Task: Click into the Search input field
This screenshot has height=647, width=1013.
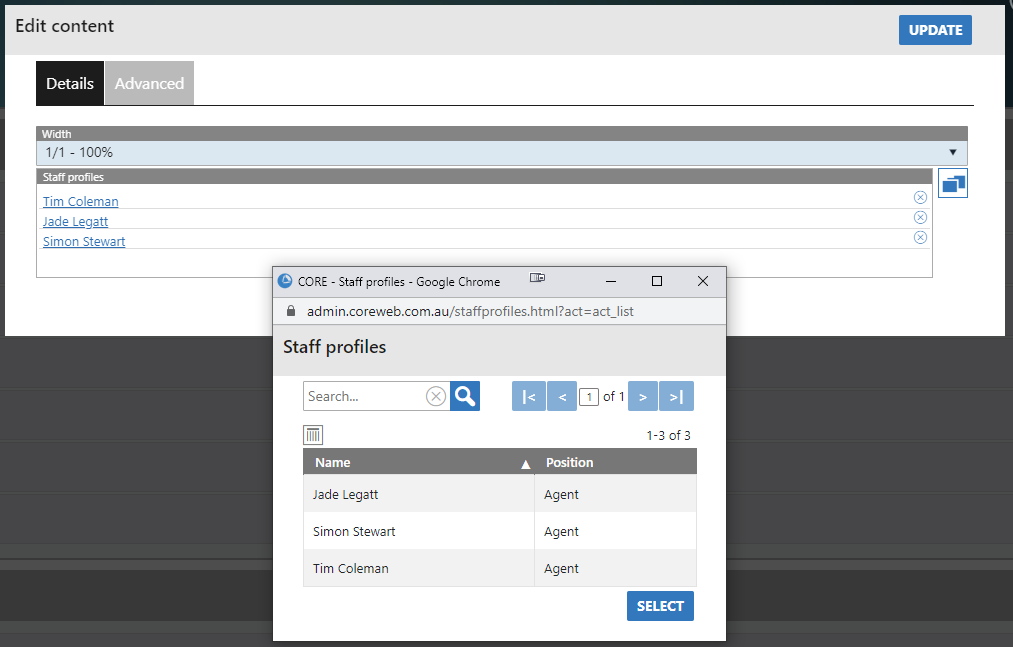Action: click(x=364, y=396)
